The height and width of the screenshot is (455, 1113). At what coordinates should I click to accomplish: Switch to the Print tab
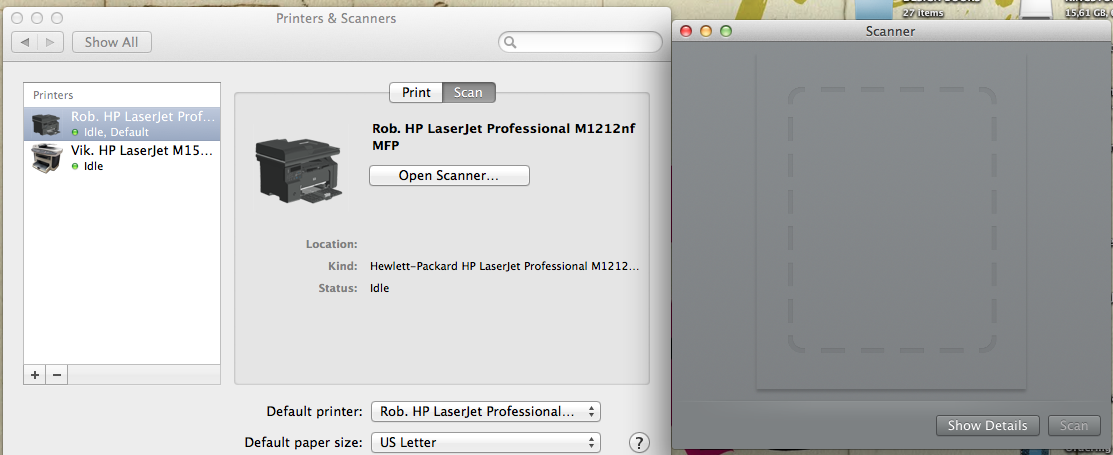click(x=416, y=92)
